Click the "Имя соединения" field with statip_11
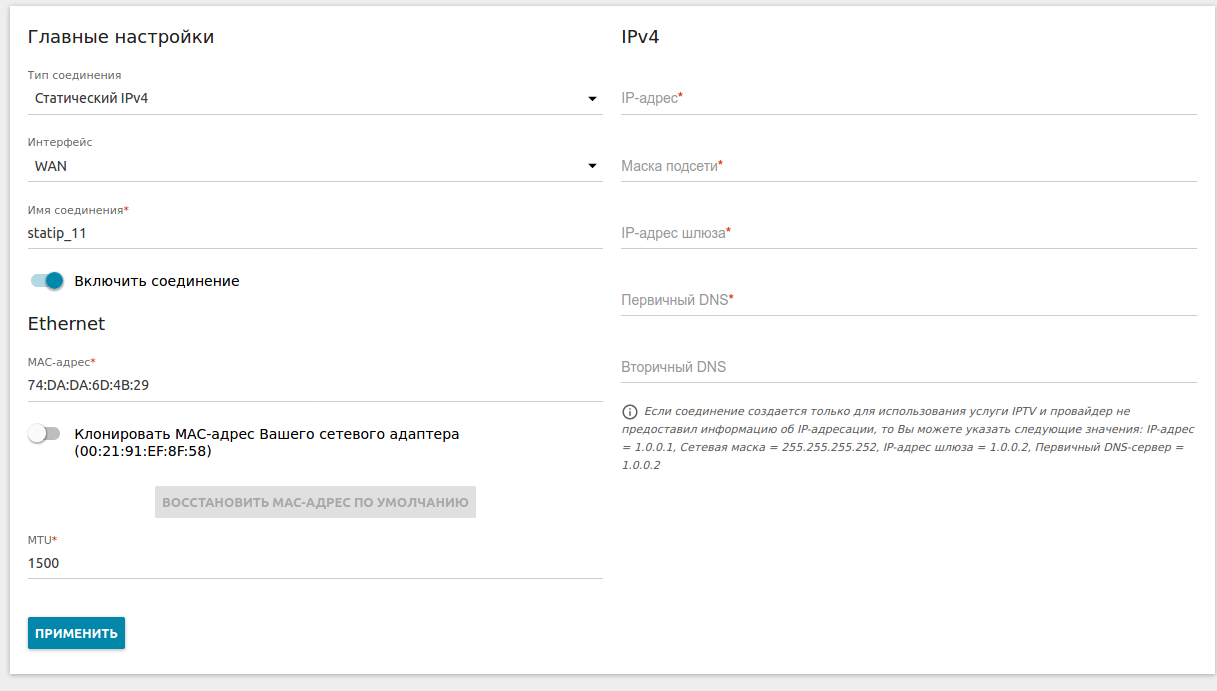This screenshot has width=1217, height=691. [x=314, y=233]
